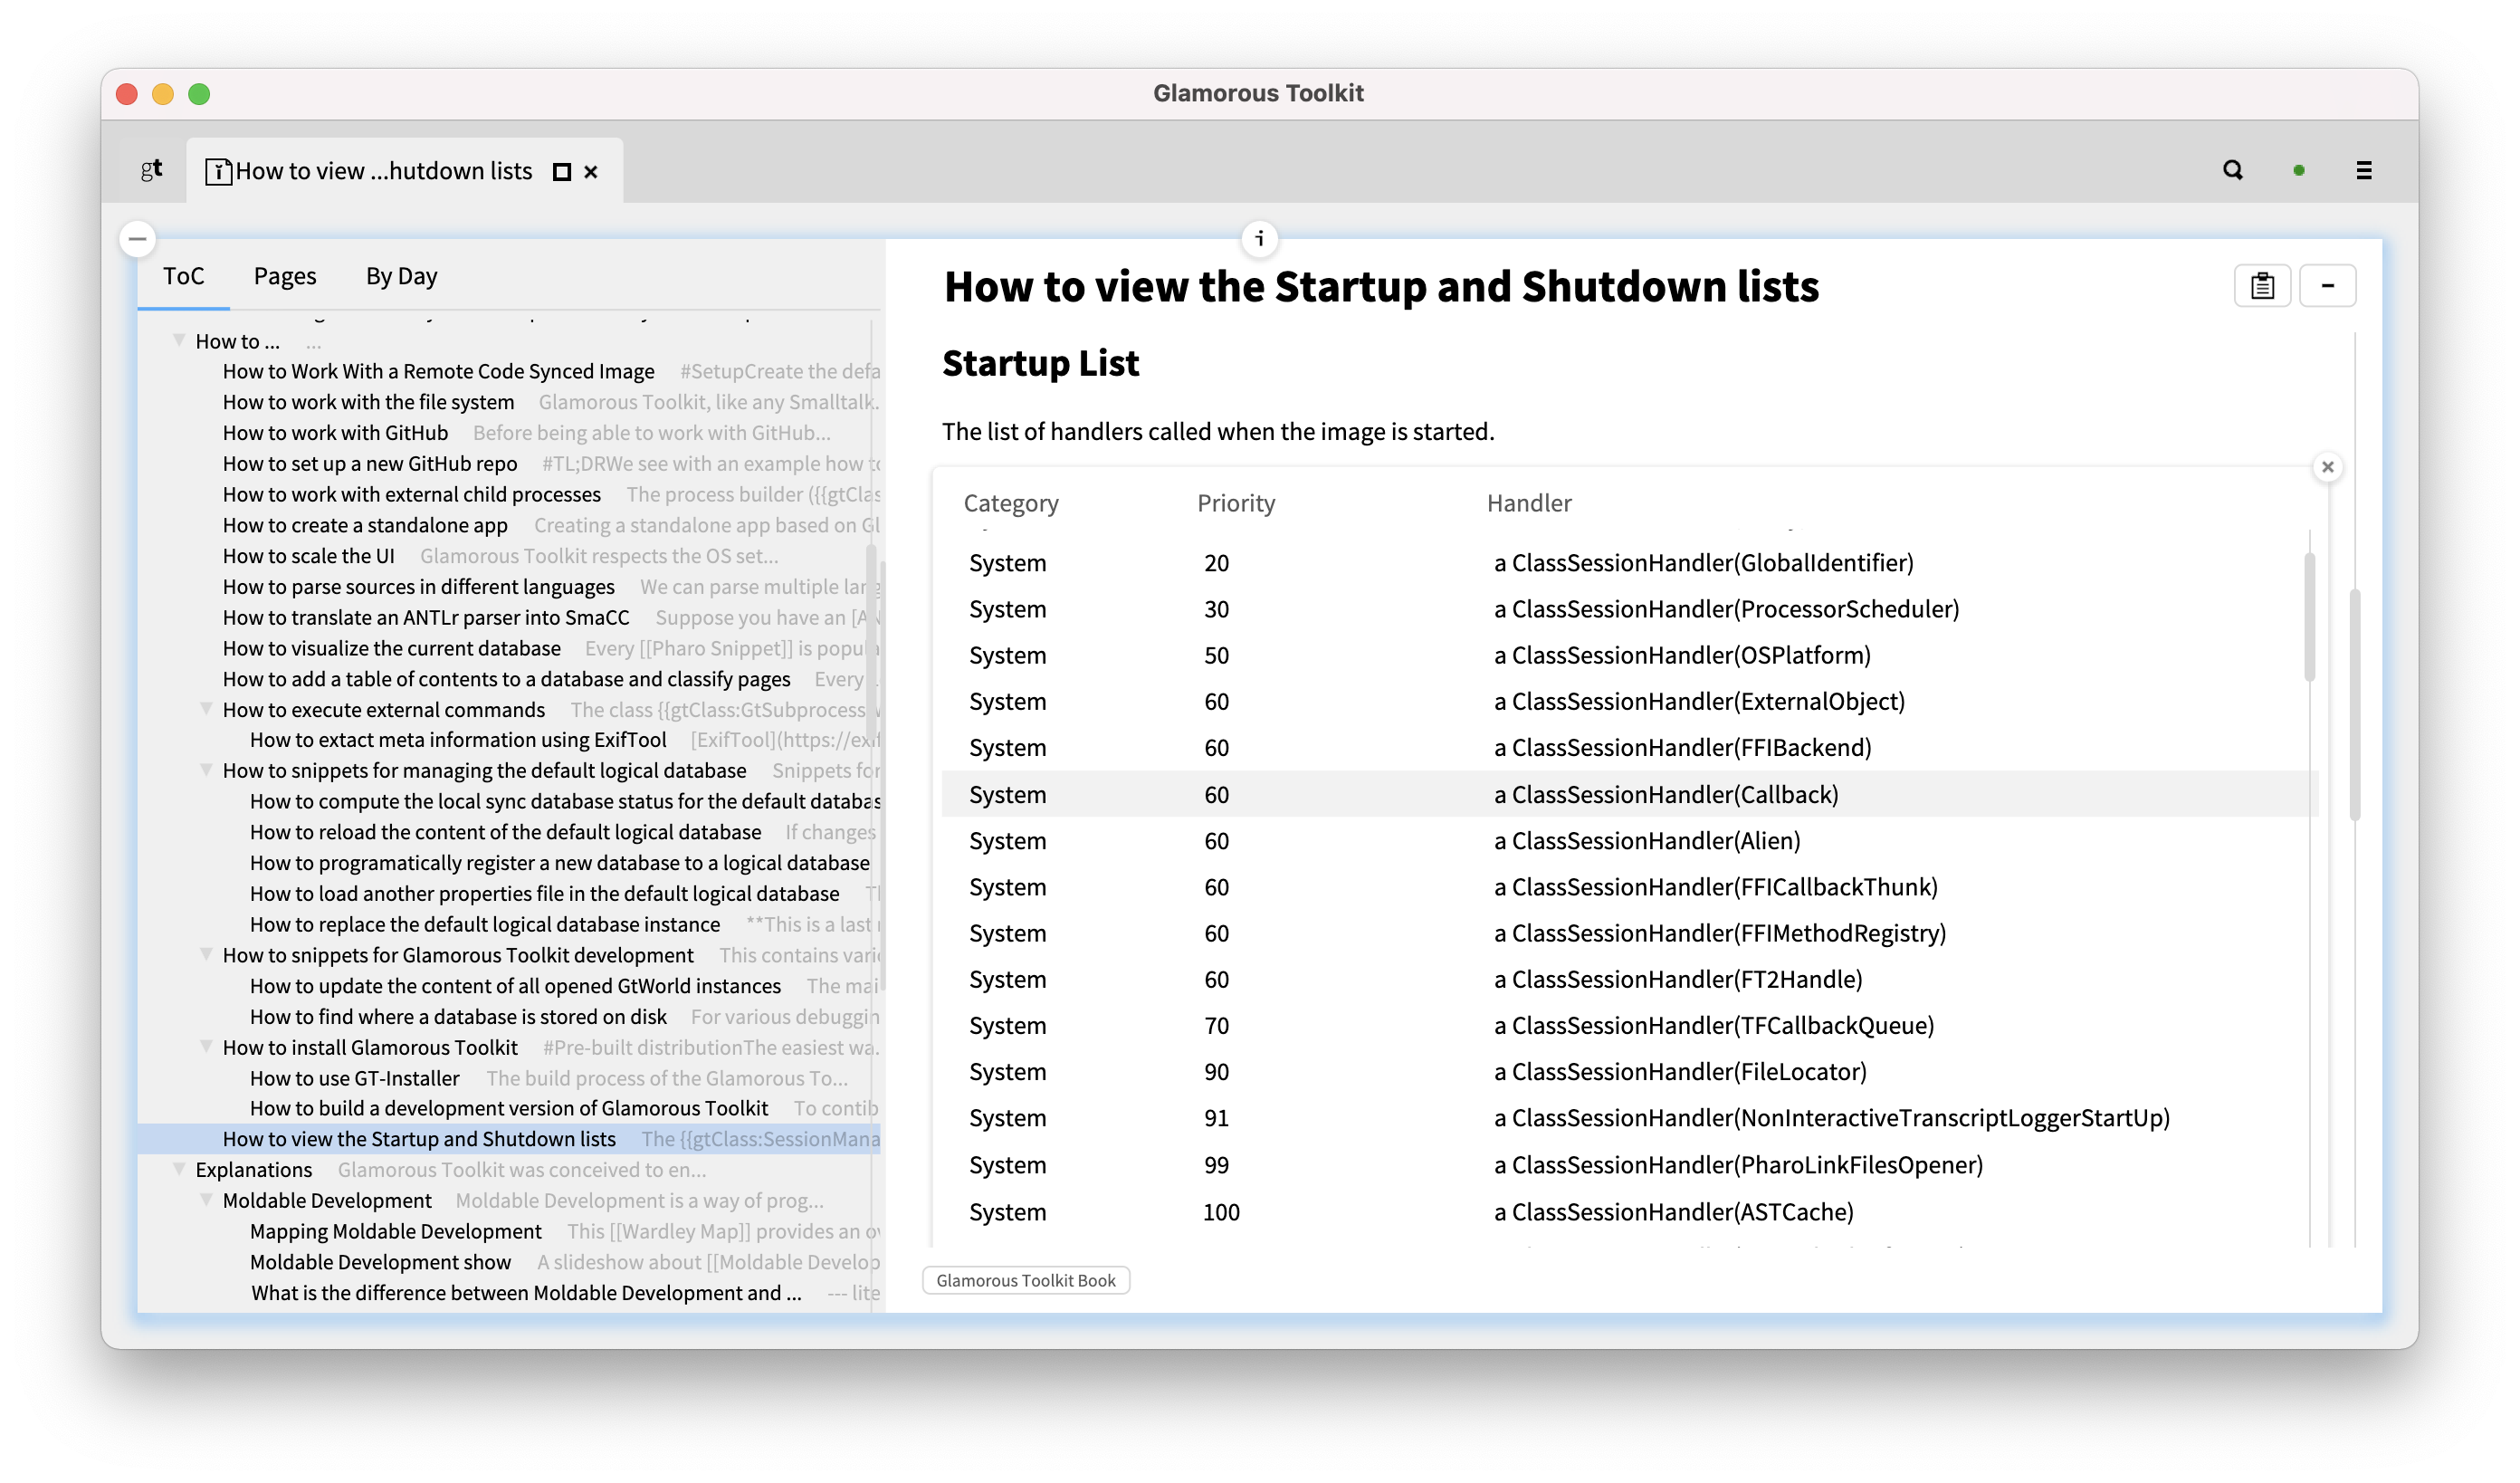Click the page content scrollbar

pyautogui.click(x=2355, y=705)
